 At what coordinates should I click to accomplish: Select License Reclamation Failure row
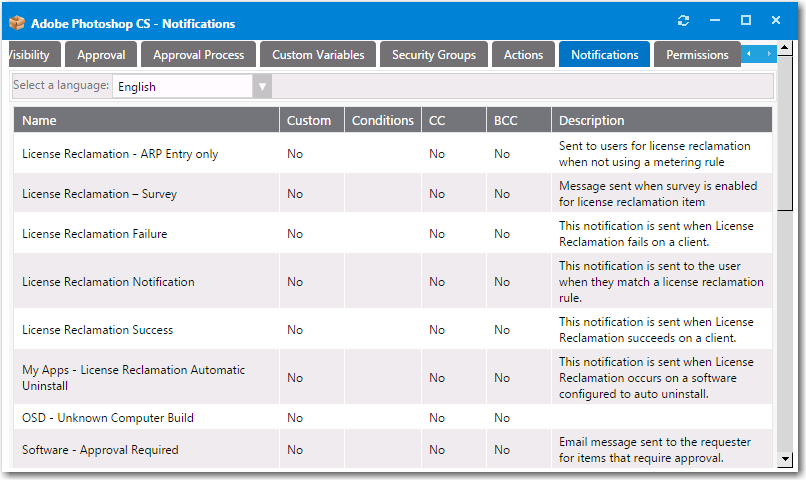coord(95,234)
